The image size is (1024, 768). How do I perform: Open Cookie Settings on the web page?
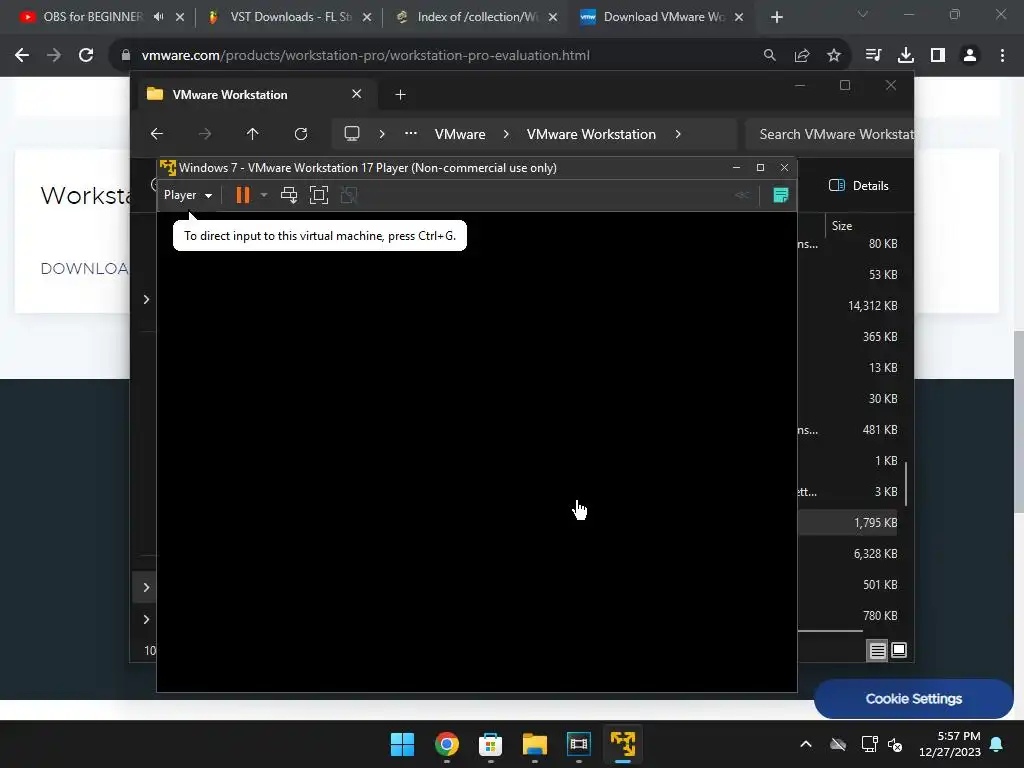(x=914, y=699)
